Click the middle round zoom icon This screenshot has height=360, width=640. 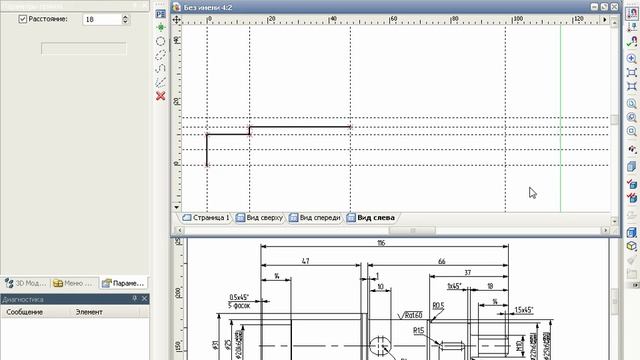tap(632, 118)
